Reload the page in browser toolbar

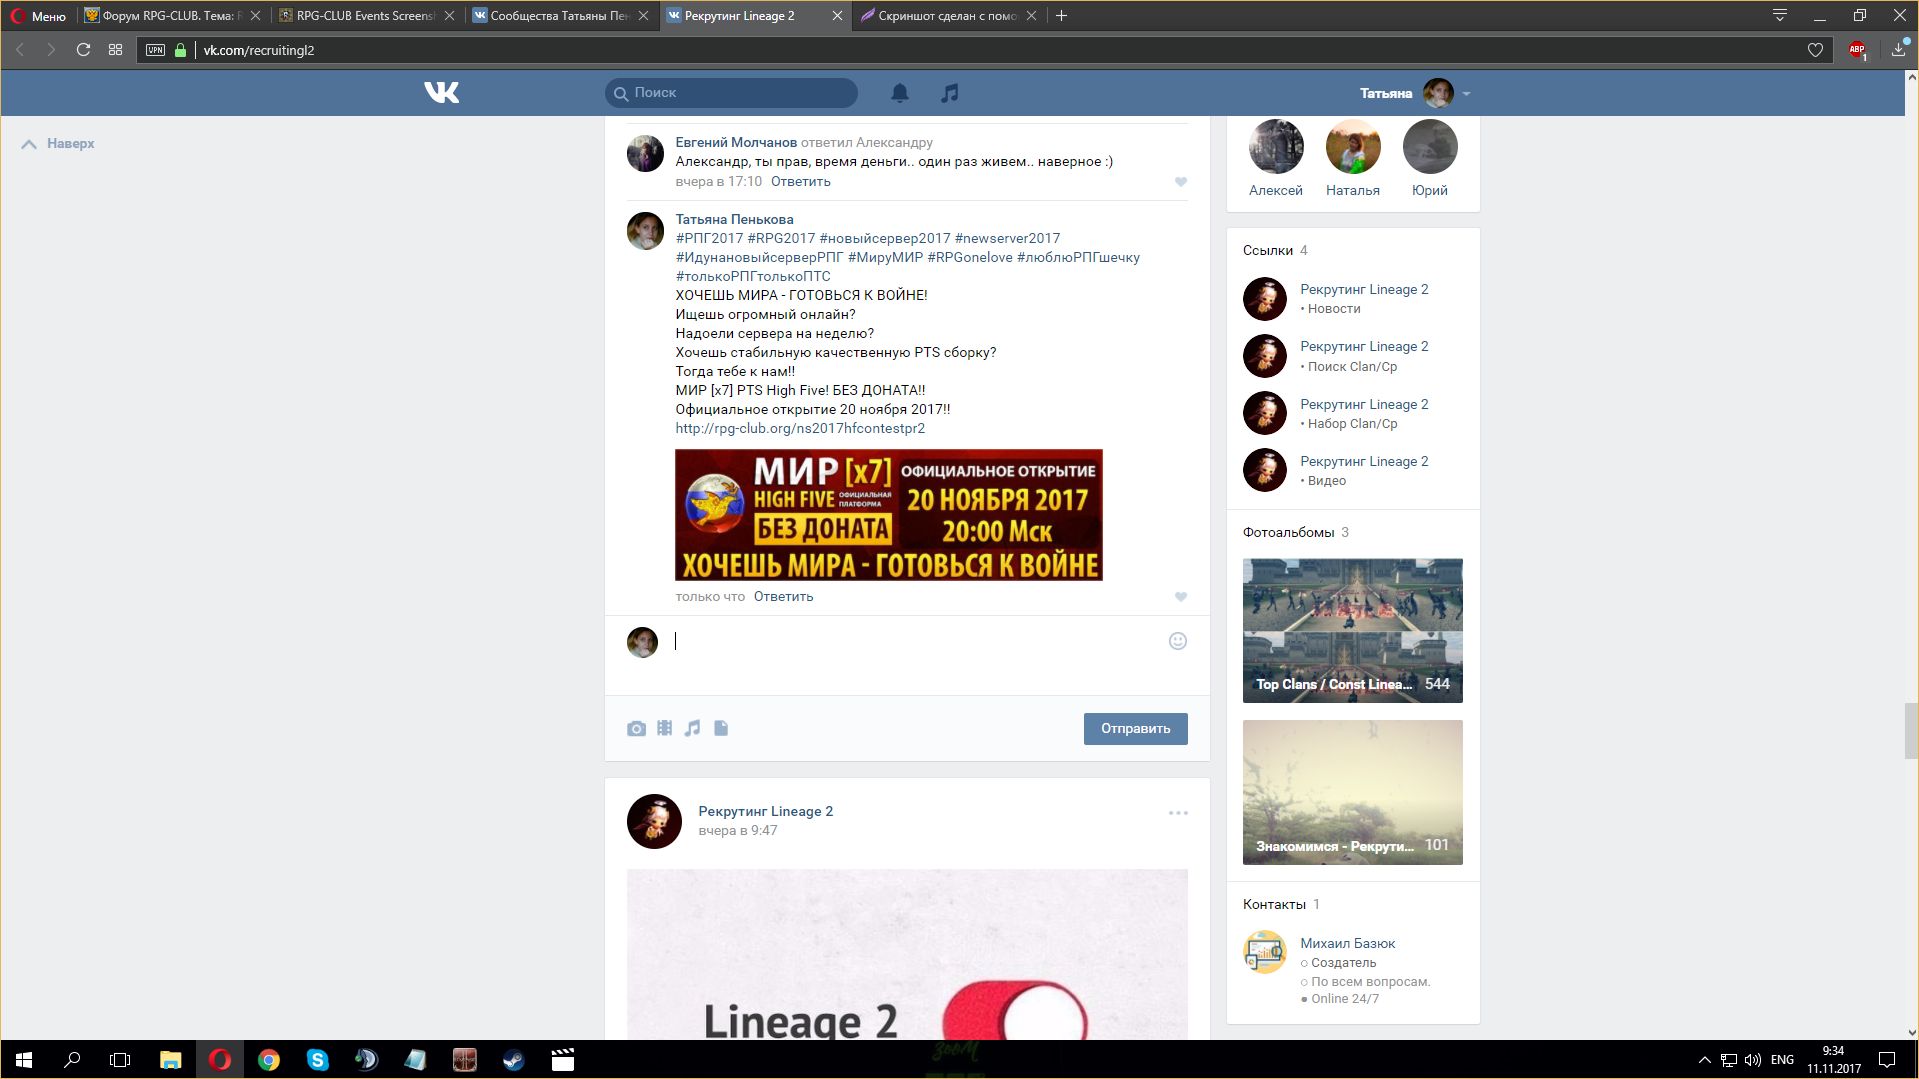click(84, 50)
